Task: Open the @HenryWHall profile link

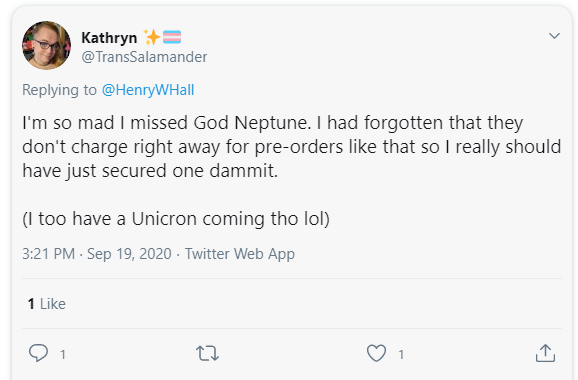Action: (x=148, y=90)
